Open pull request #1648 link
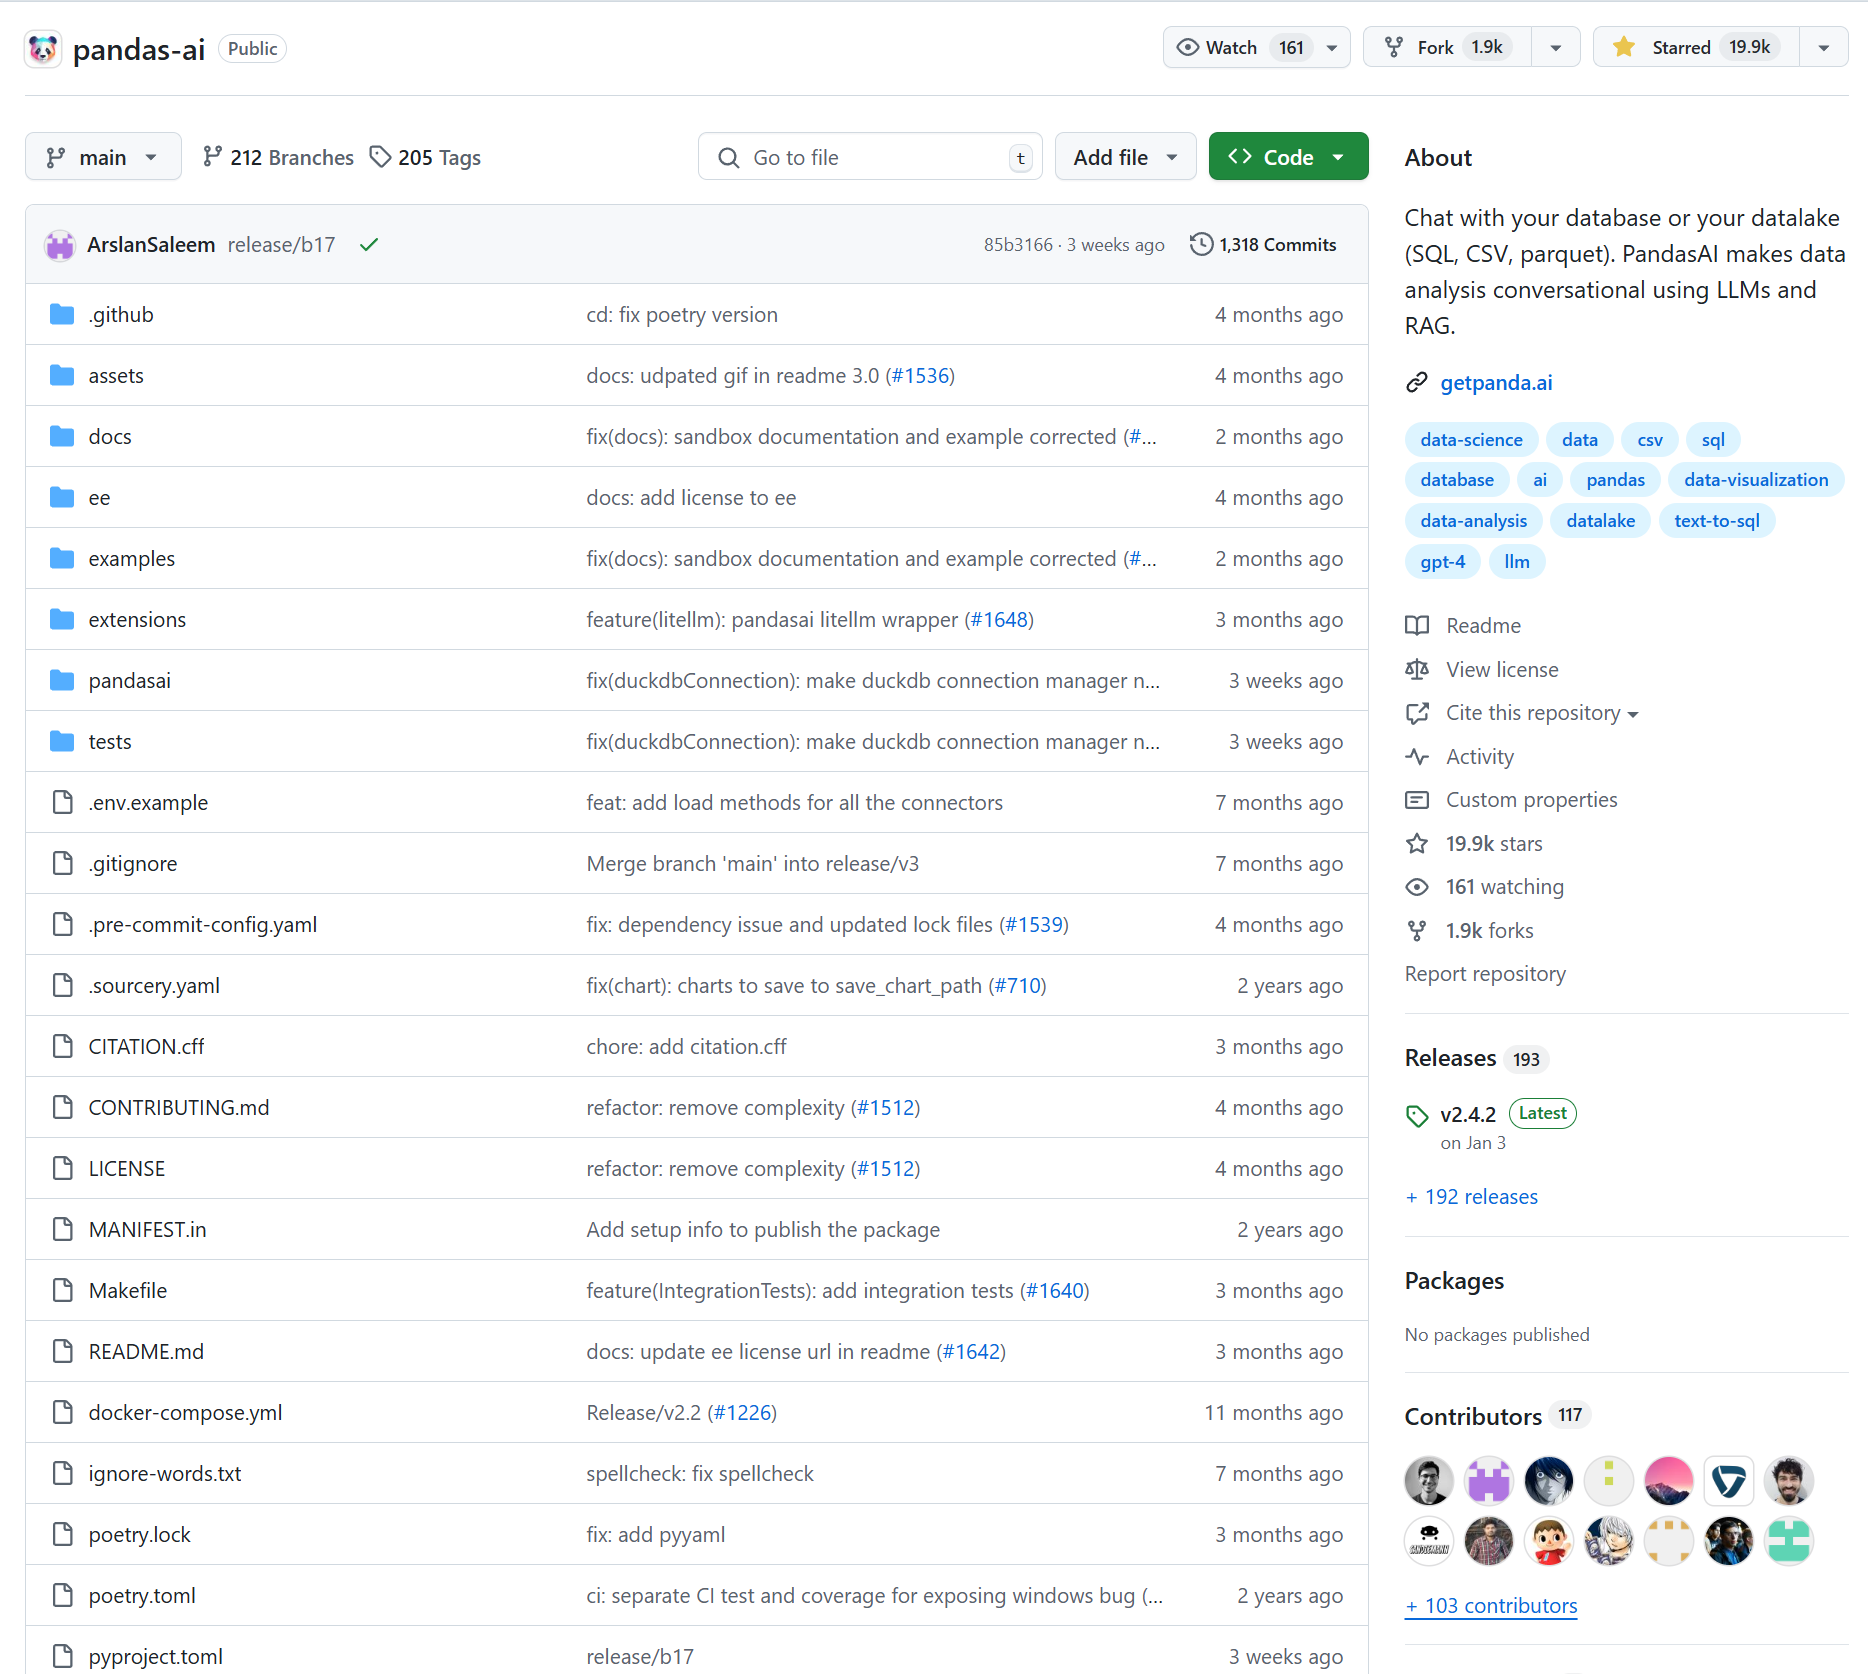This screenshot has height=1674, width=1868. (999, 620)
